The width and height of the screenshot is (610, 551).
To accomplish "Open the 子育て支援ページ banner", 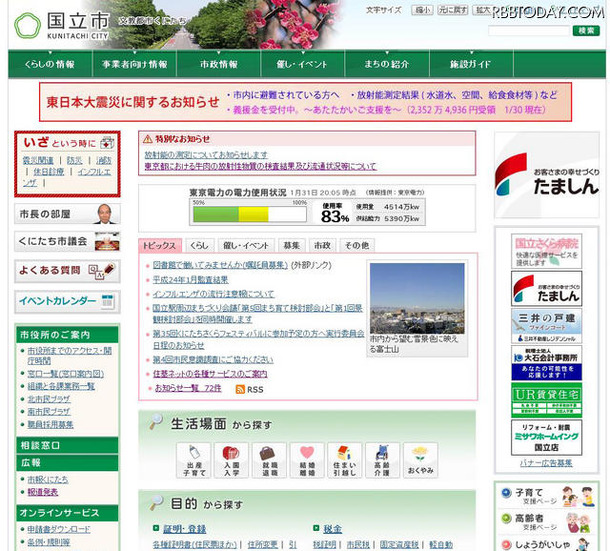I will click(547, 497).
